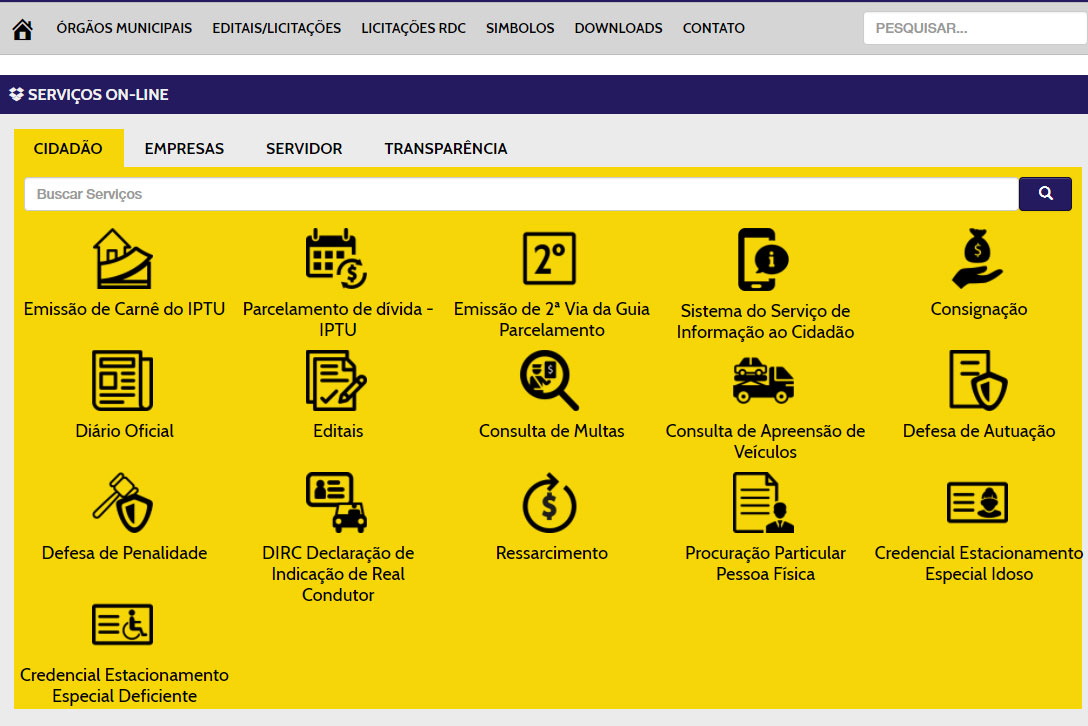
Task: Switch to the Transparência tab
Action: click(446, 148)
